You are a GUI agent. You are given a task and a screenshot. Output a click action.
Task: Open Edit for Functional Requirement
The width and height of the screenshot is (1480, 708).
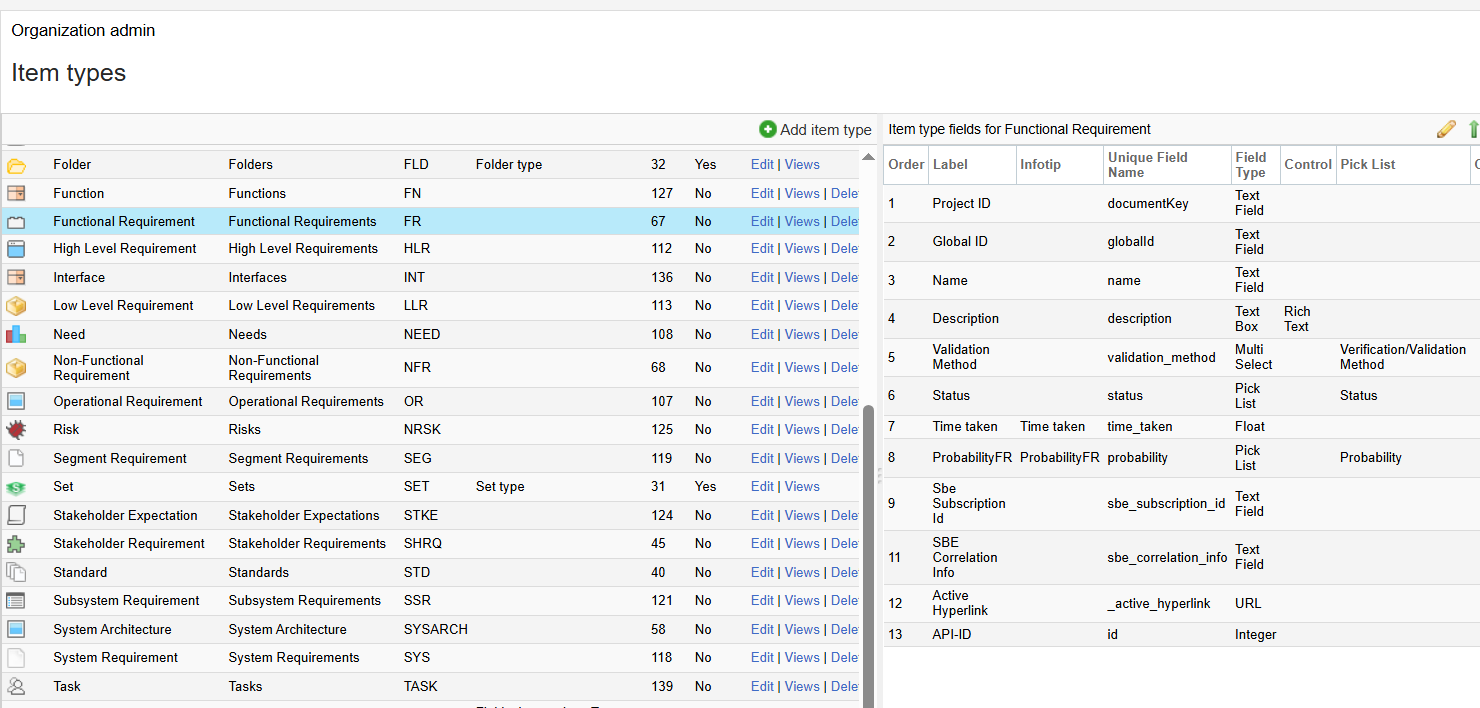762,222
